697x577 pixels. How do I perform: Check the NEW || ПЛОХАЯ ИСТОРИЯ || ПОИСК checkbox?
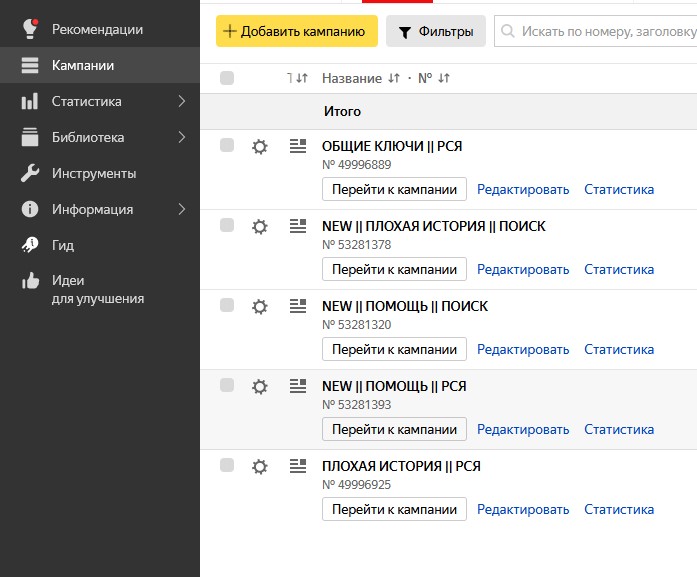(227, 225)
